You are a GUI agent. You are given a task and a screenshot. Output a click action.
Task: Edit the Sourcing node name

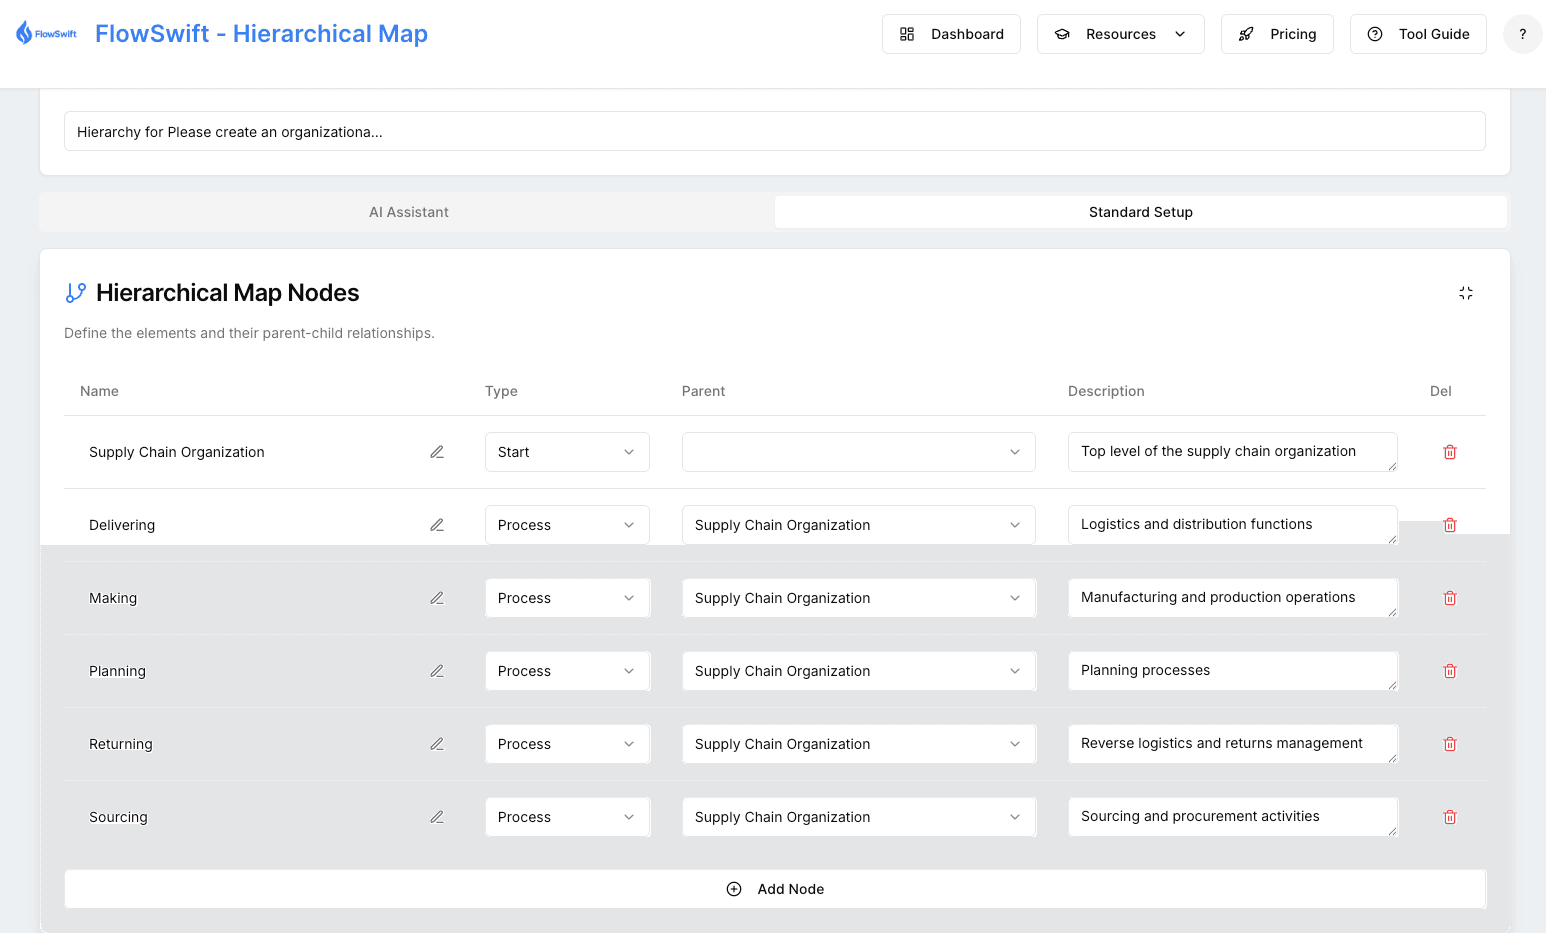pyautogui.click(x=437, y=817)
